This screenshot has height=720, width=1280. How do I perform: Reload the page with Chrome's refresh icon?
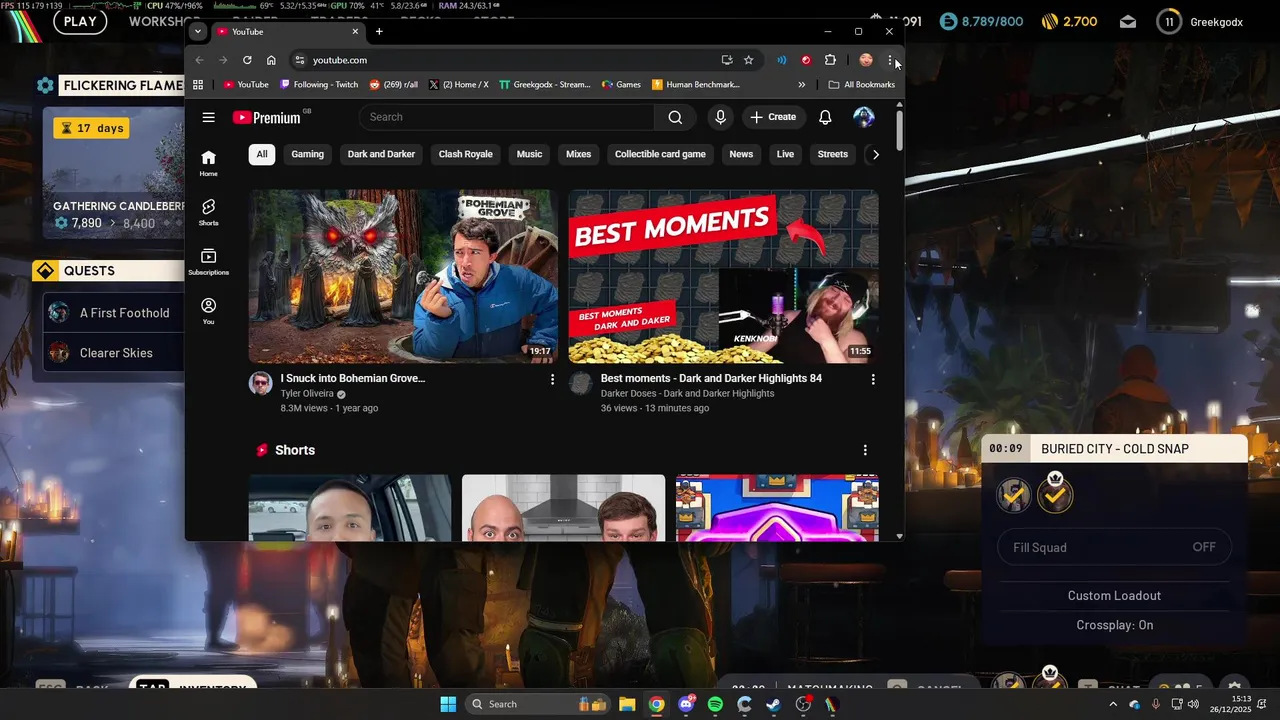[247, 60]
